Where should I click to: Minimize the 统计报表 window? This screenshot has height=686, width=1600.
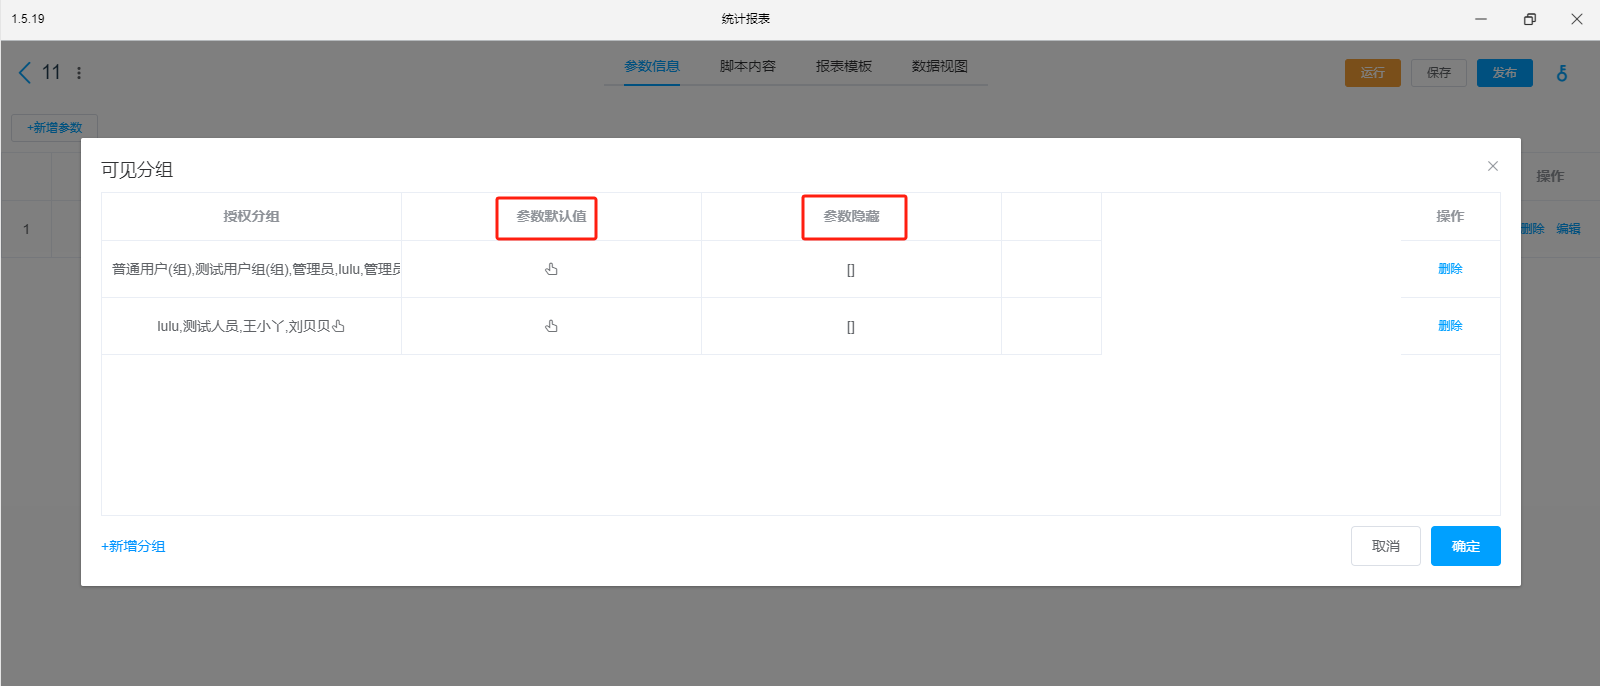[1481, 19]
